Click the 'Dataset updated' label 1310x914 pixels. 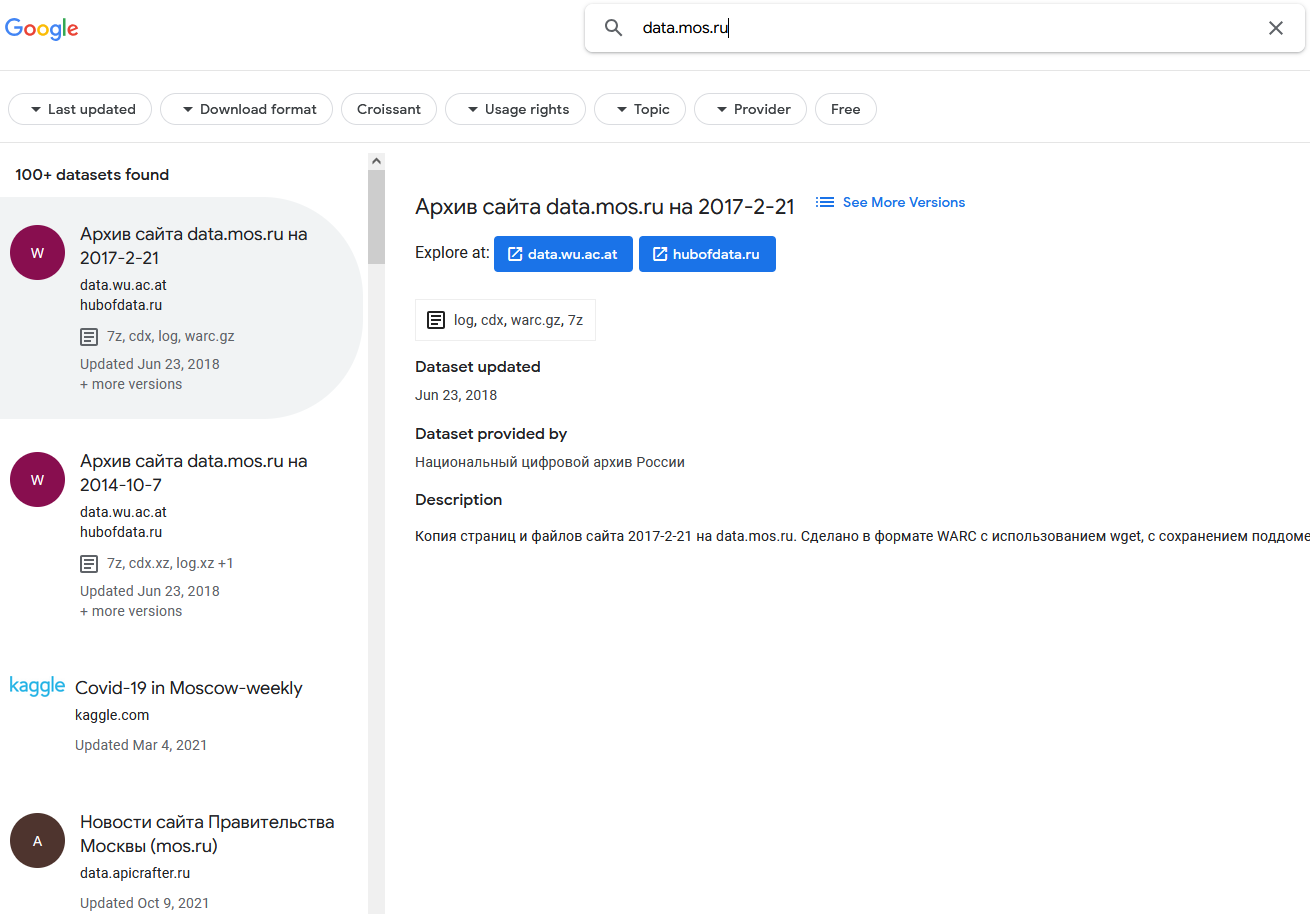pyautogui.click(x=478, y=367)
